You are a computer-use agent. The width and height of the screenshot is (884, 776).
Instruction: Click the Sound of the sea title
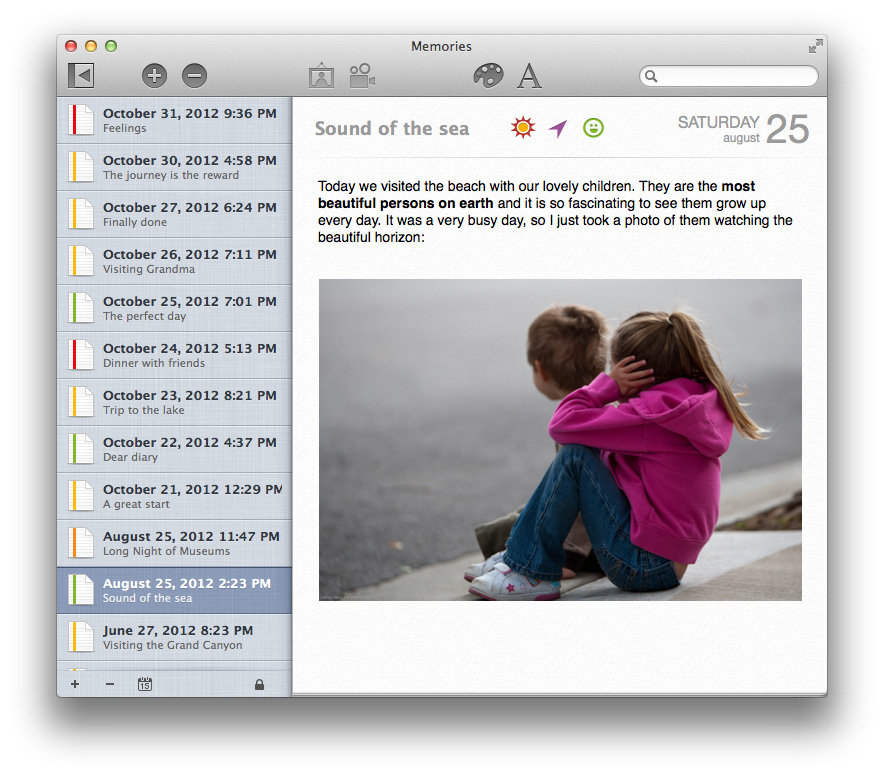pyautogui.click(x=392, y=129)
